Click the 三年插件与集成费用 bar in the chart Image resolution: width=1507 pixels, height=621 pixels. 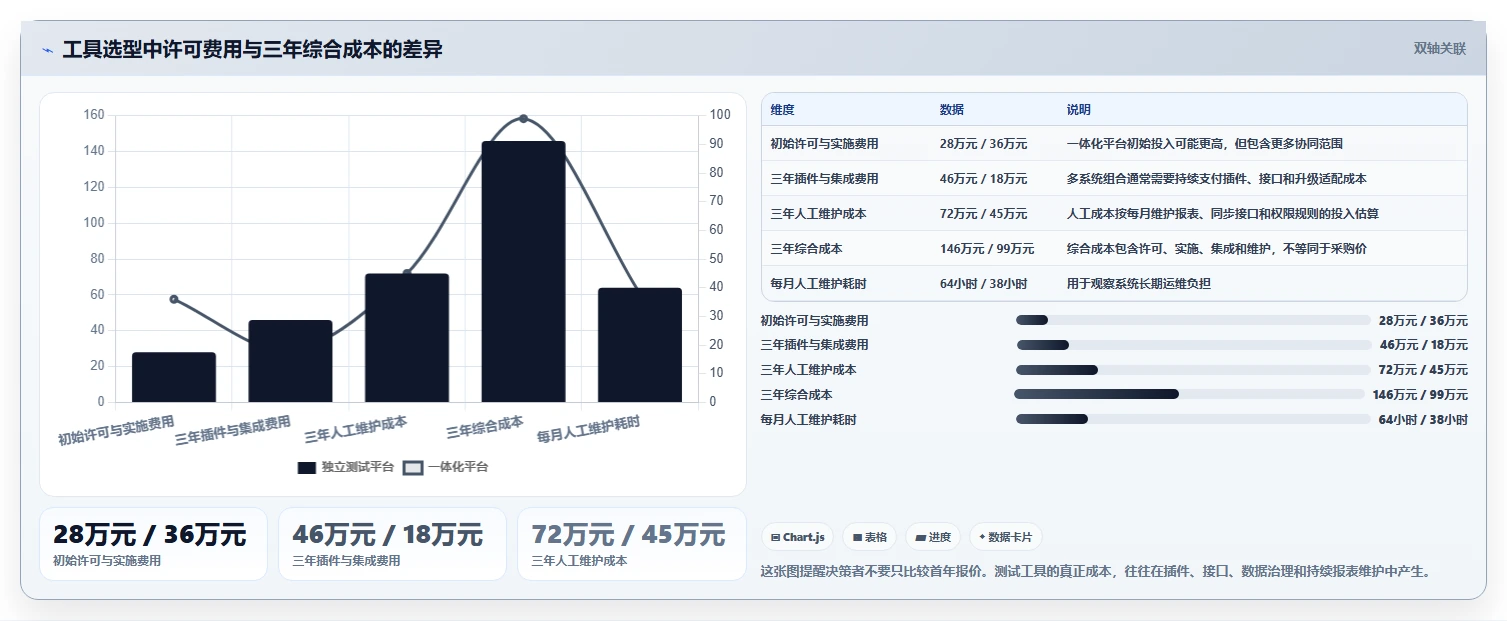click(x=290, y=361)
